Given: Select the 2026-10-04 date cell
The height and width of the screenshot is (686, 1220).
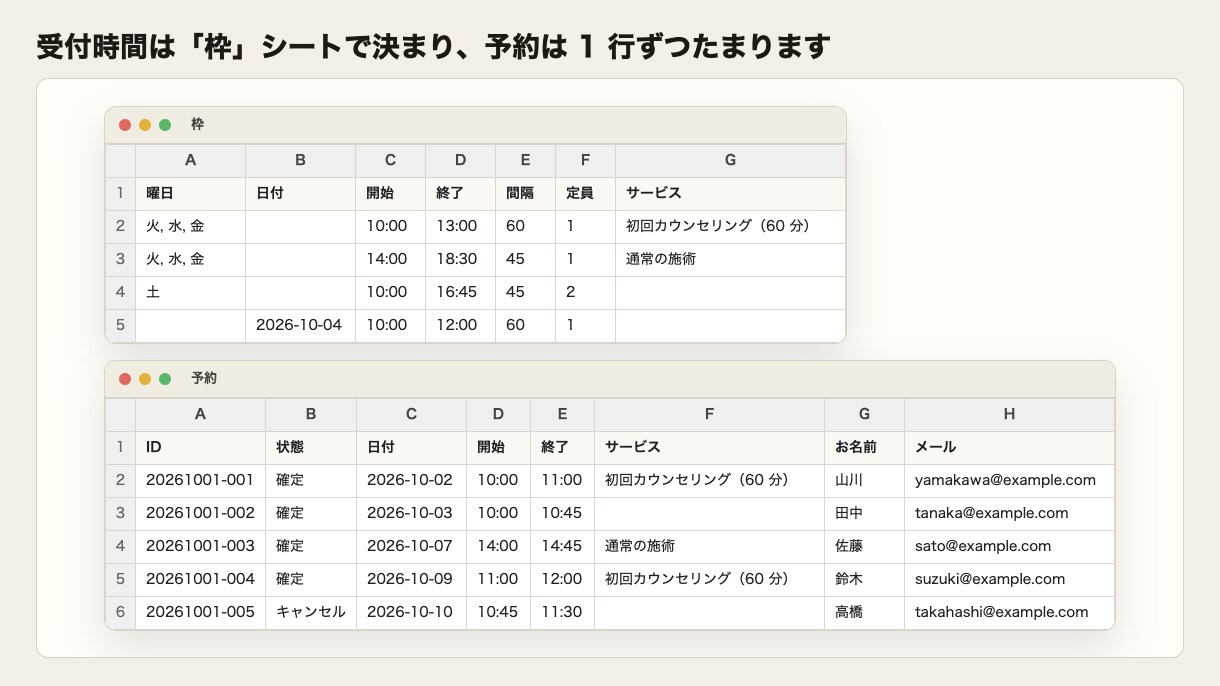Looking at the screenshot, I should [x=301, y=326].
